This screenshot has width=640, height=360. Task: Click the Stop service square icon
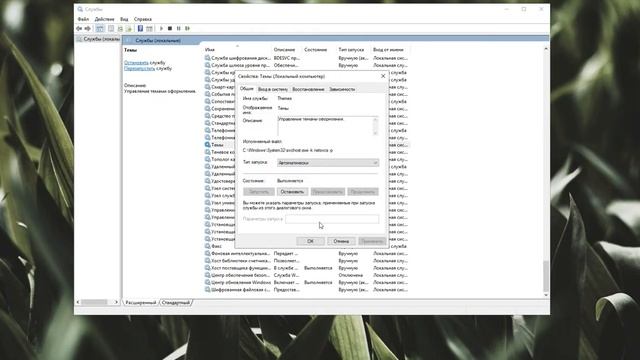(x=170, y=29)
